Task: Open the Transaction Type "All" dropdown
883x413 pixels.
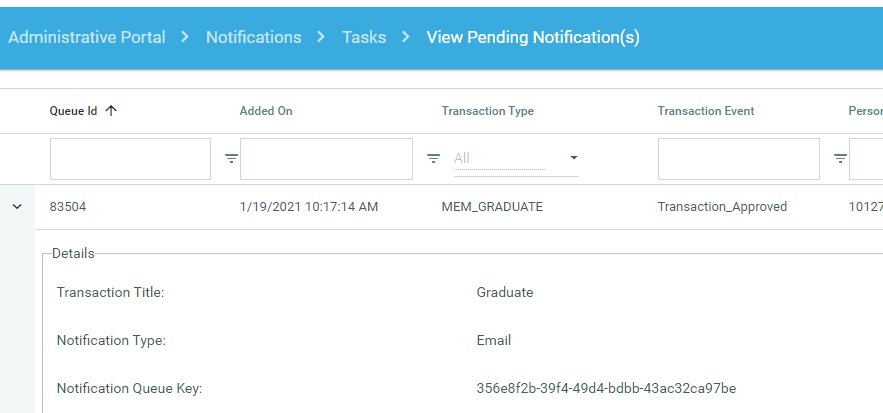Action: (516, 158)
